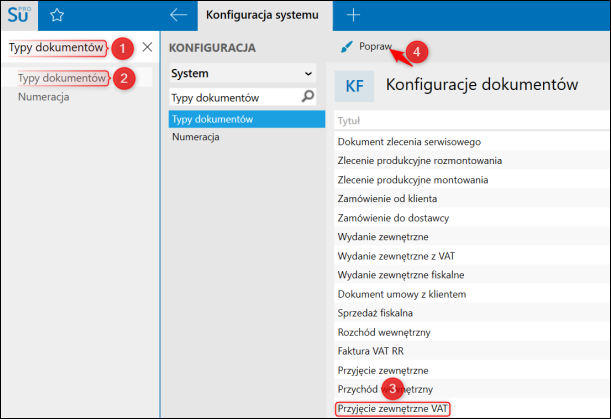611x419 pixels.
Task: Click the Su PRO application logo
Action: click(20, 15)
